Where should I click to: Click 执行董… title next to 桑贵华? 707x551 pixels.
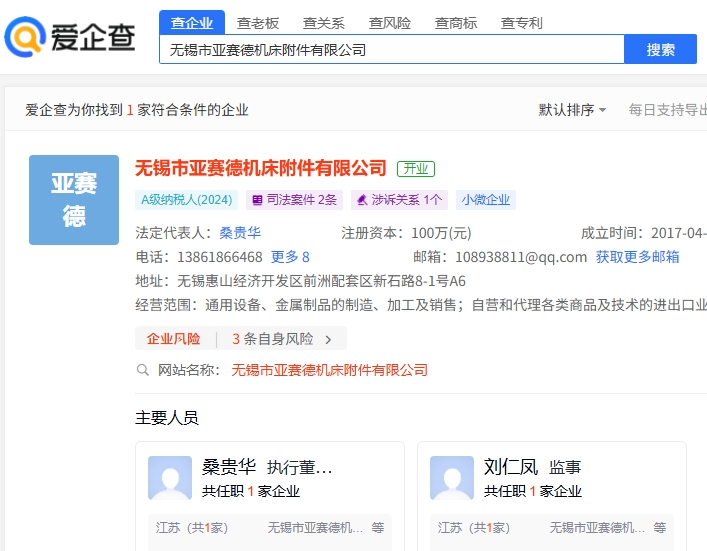pos(299,467)
